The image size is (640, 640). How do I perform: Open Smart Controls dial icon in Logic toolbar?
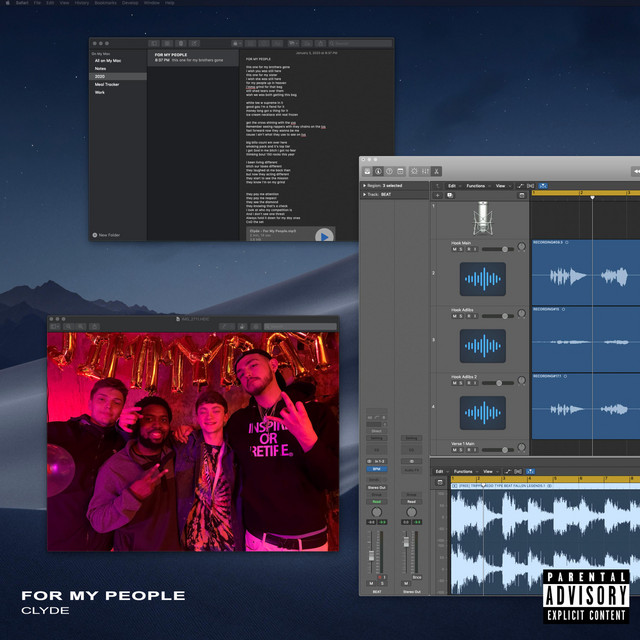(414, 171)
